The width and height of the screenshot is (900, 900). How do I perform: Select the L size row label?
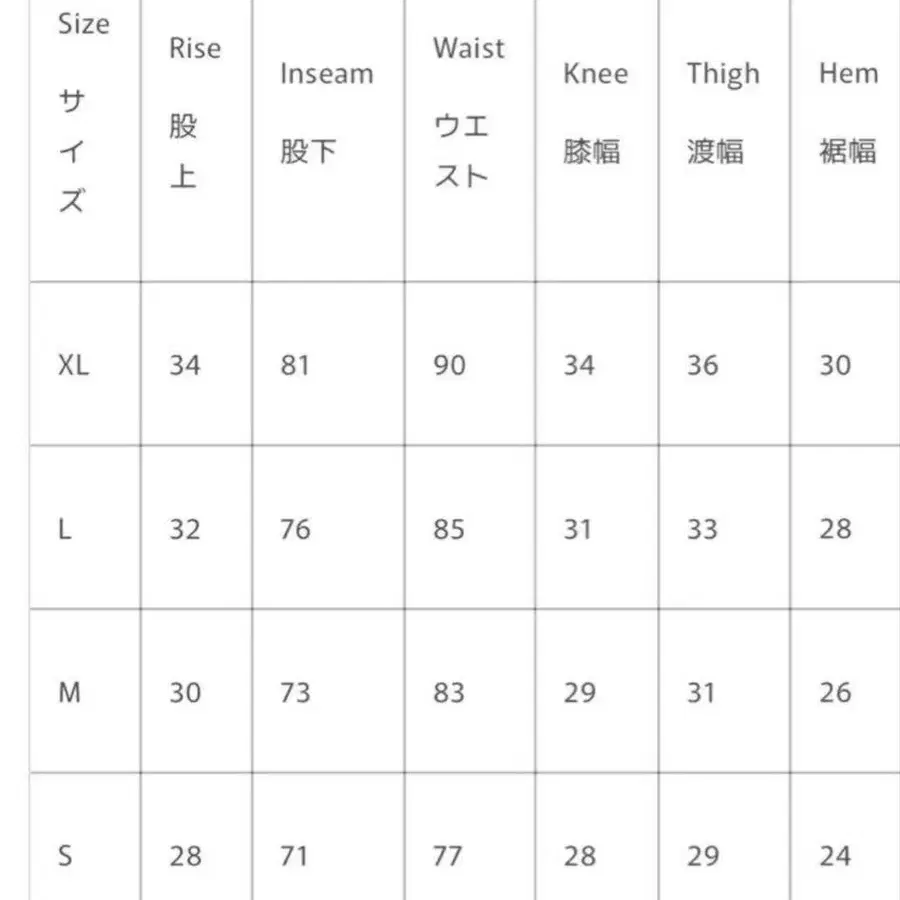tap(65, 529)
